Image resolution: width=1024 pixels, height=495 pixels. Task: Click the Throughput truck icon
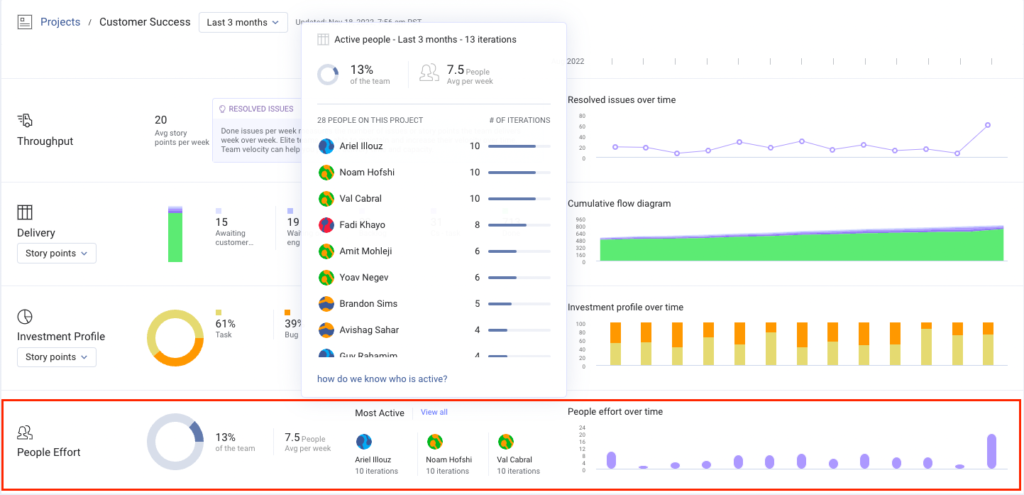(25, 120)
